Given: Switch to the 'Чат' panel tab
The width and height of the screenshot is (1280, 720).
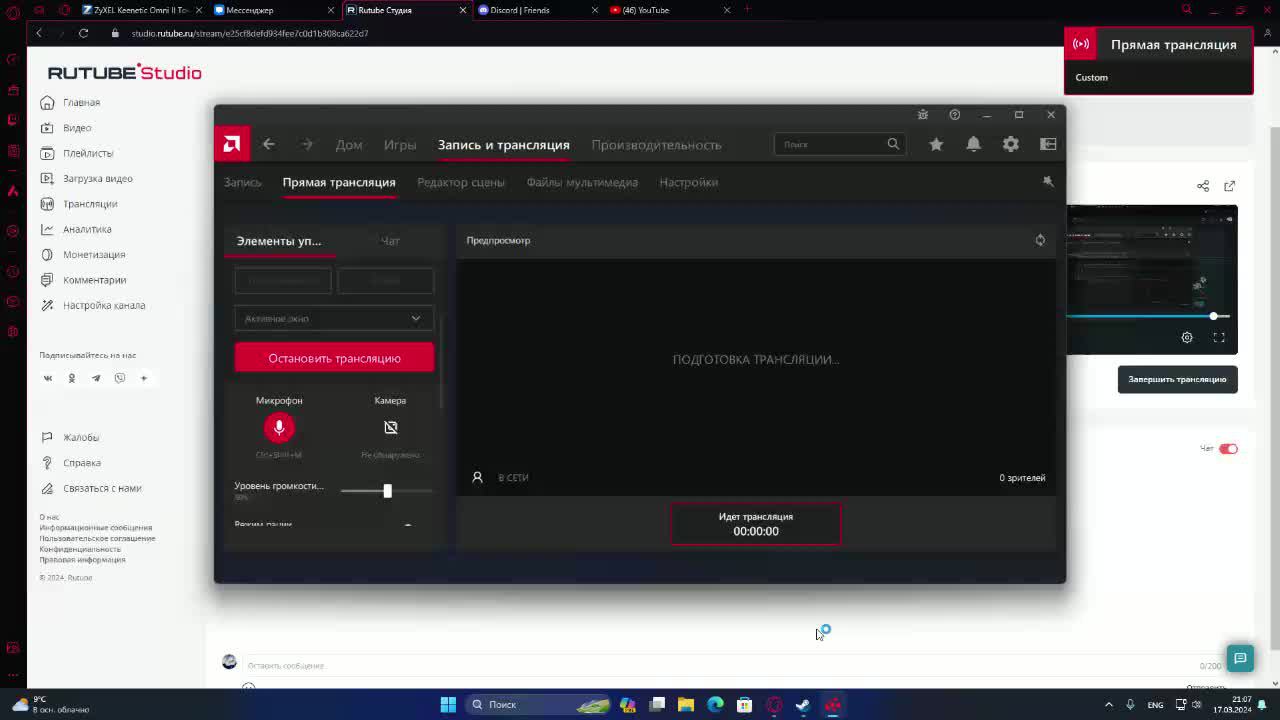Looking at the screenshot, I should click(x=390, y=241).
